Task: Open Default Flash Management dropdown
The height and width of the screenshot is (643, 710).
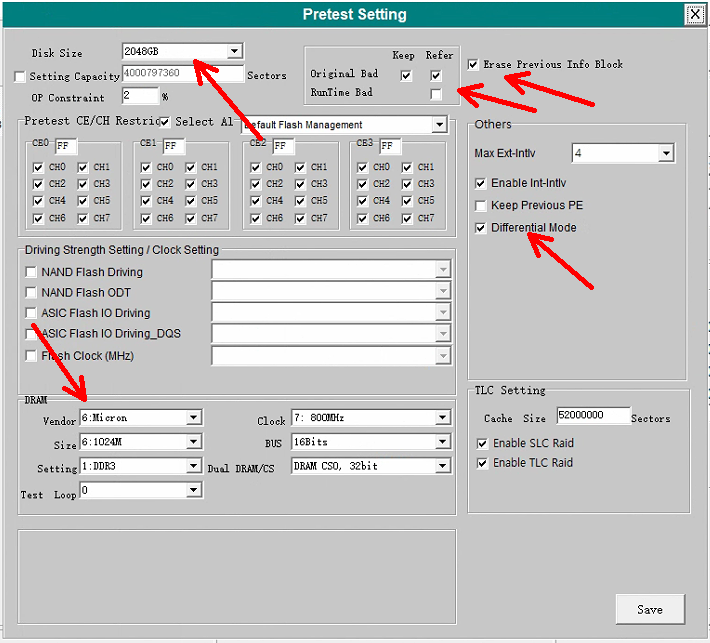Action: pyautogui.click(x=439, y=125)
